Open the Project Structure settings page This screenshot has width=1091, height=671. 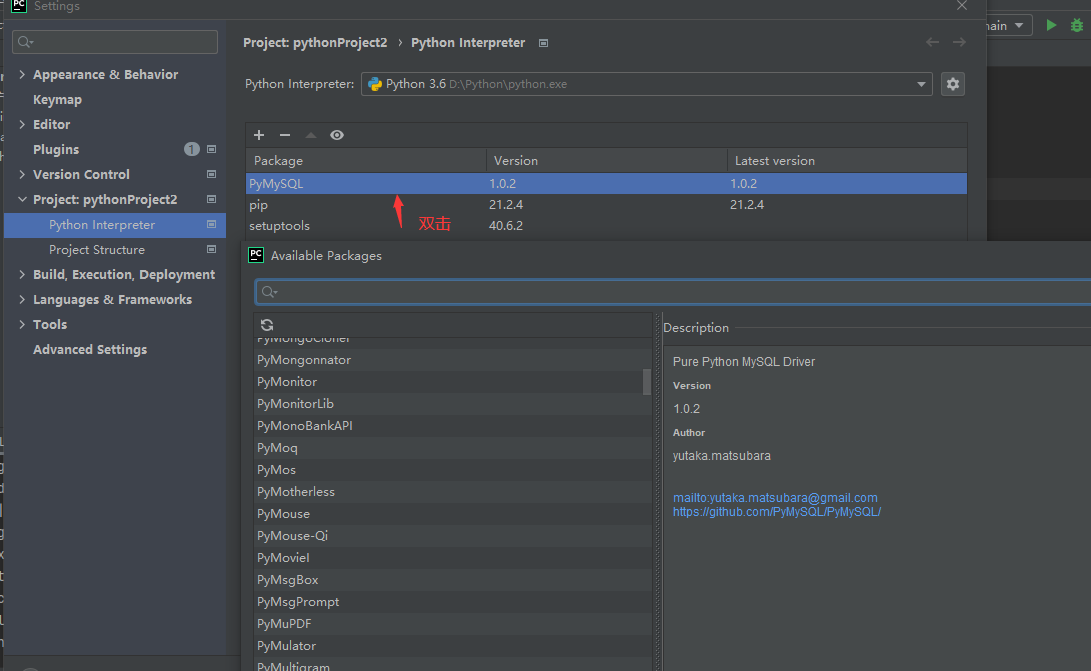(97, 250)
